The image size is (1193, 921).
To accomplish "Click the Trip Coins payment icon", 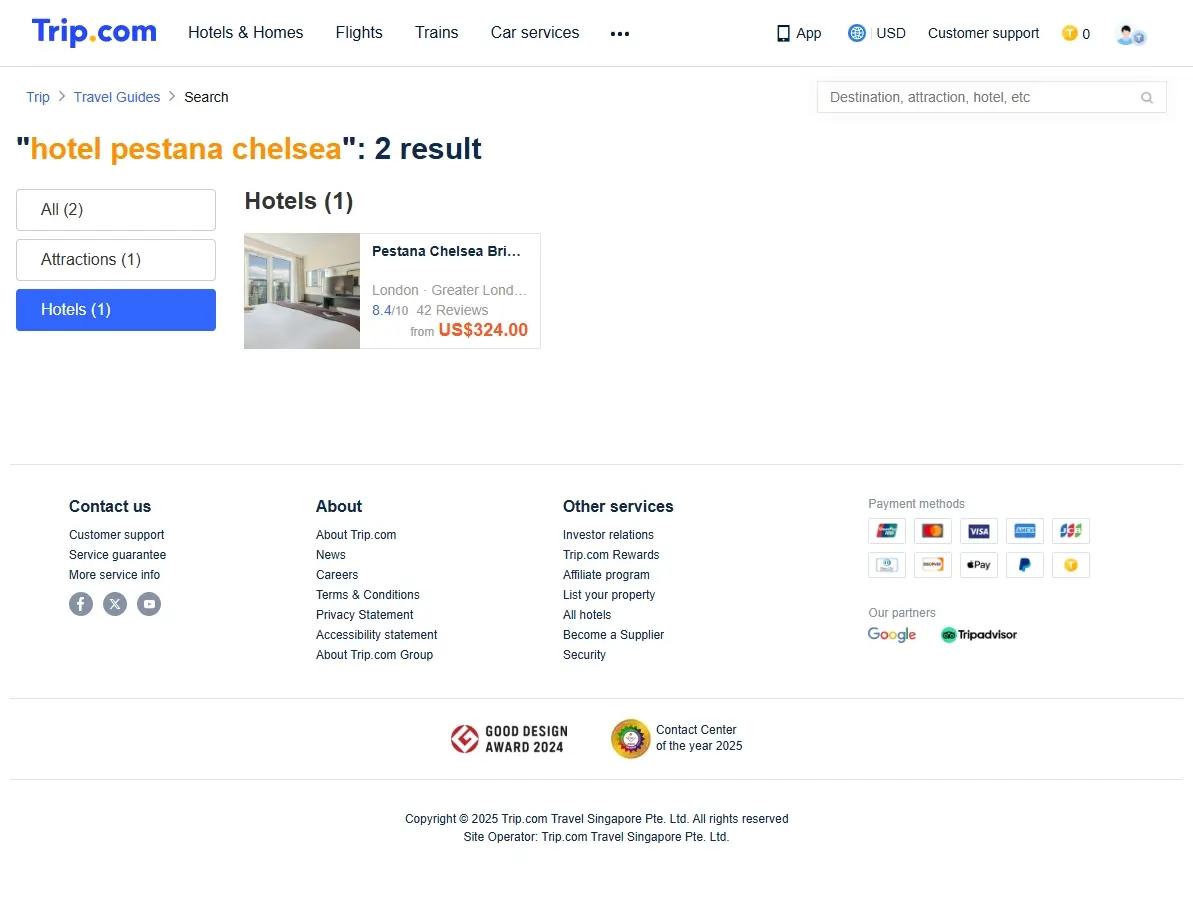I will 1071,565.
